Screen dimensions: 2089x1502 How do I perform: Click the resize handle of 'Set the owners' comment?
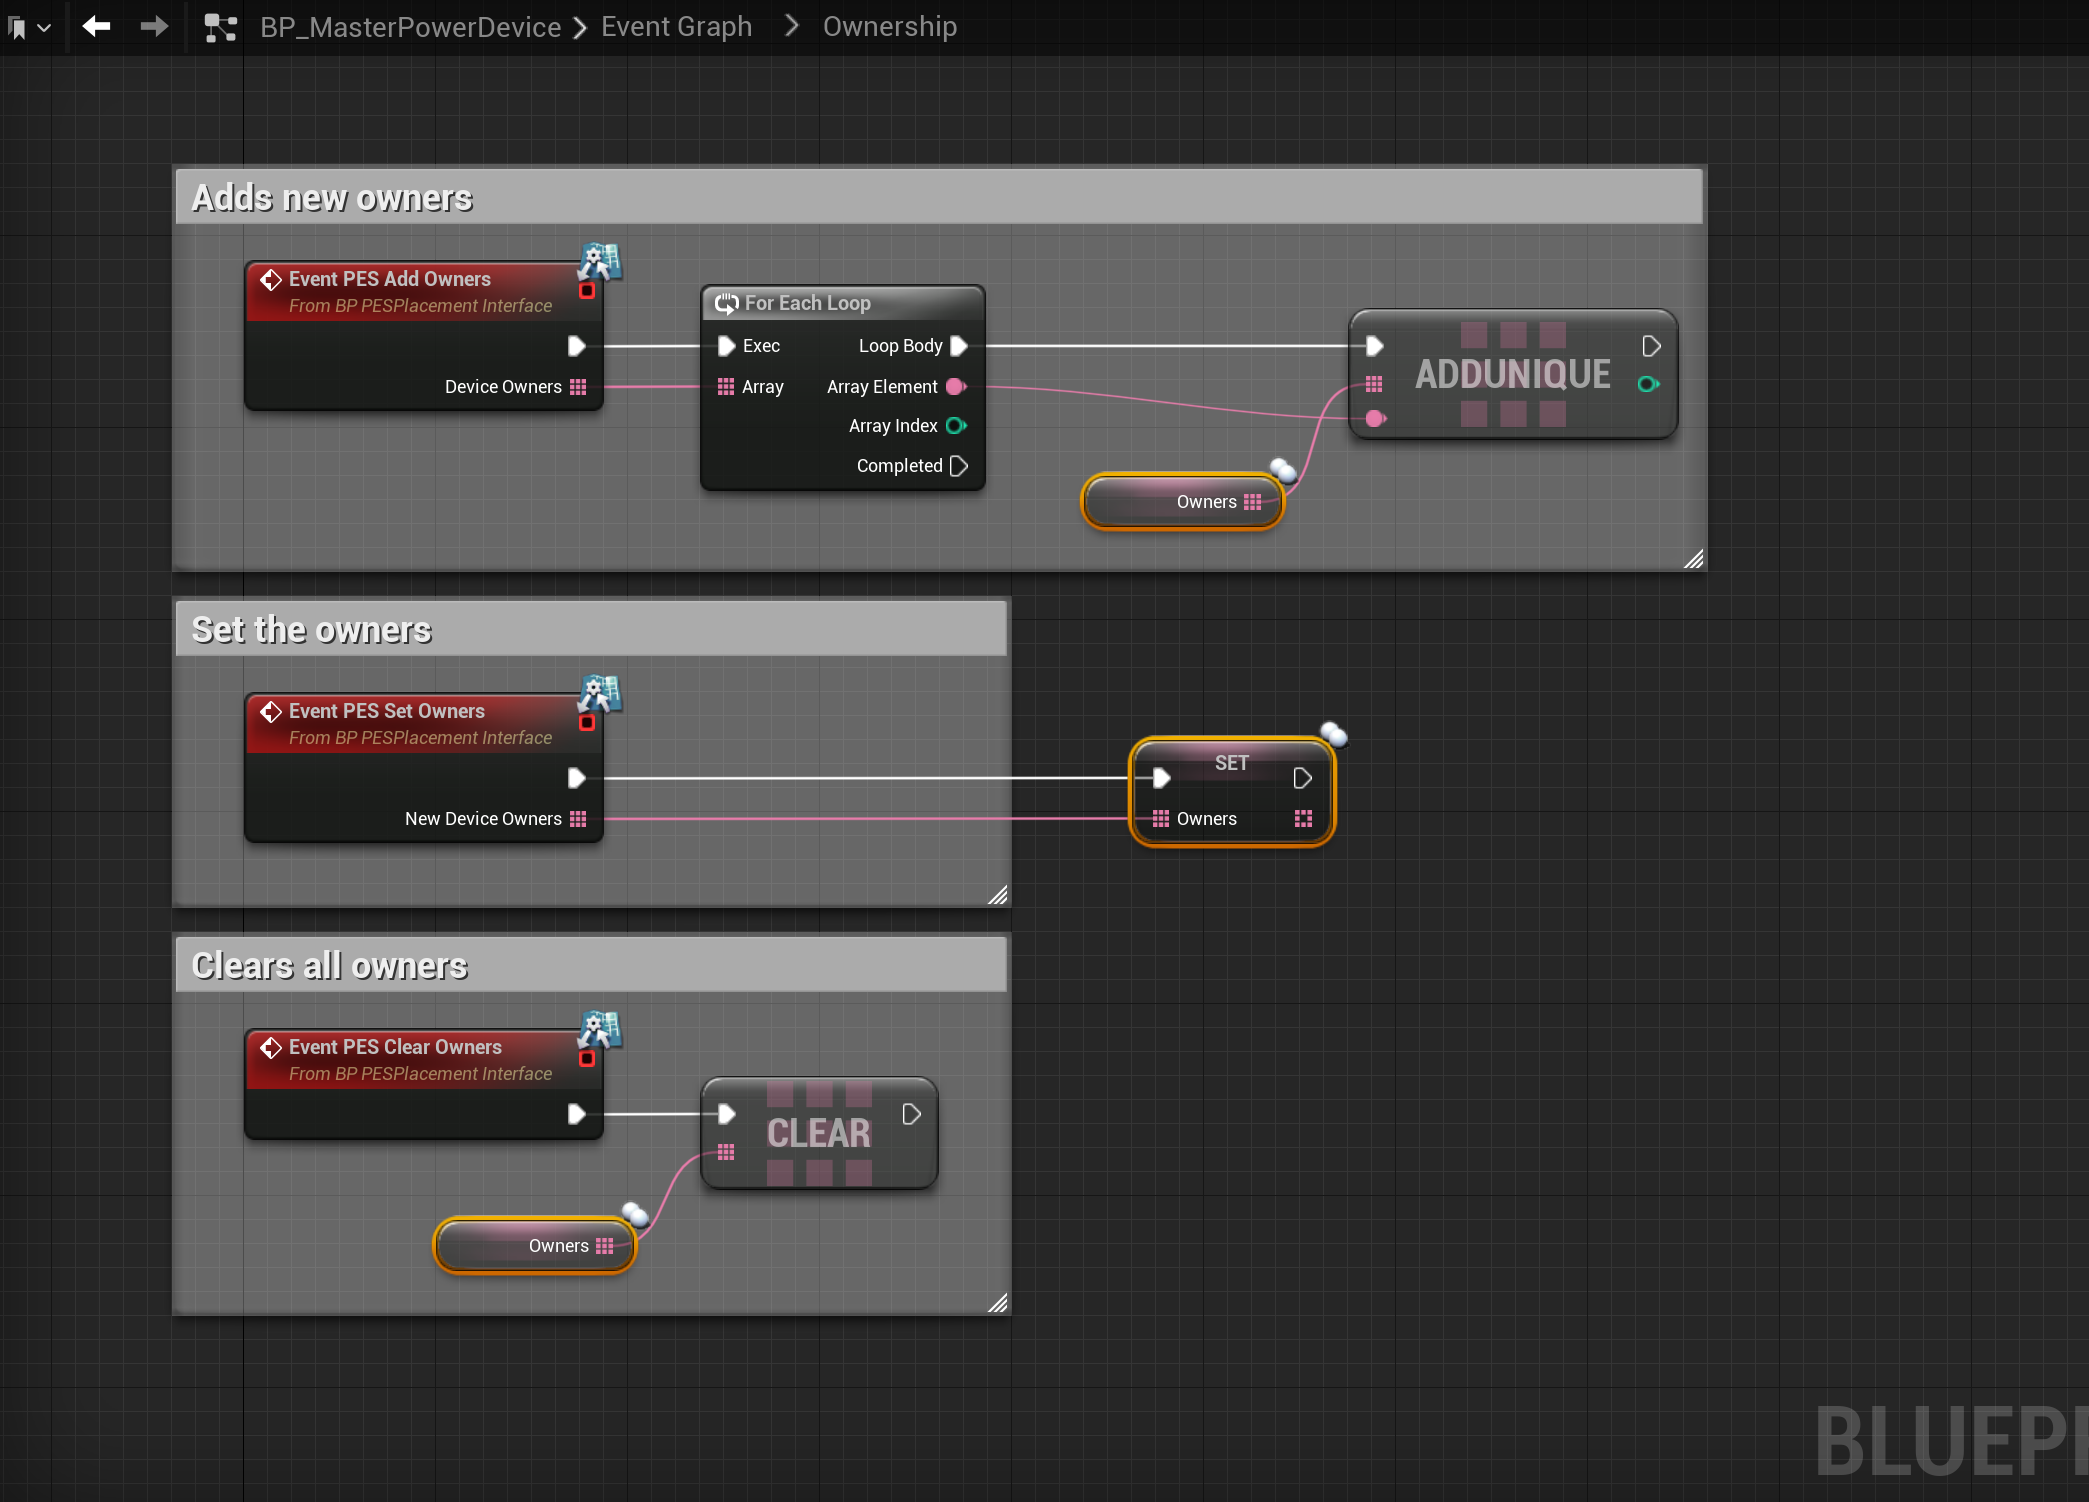[x=997, y=895]
